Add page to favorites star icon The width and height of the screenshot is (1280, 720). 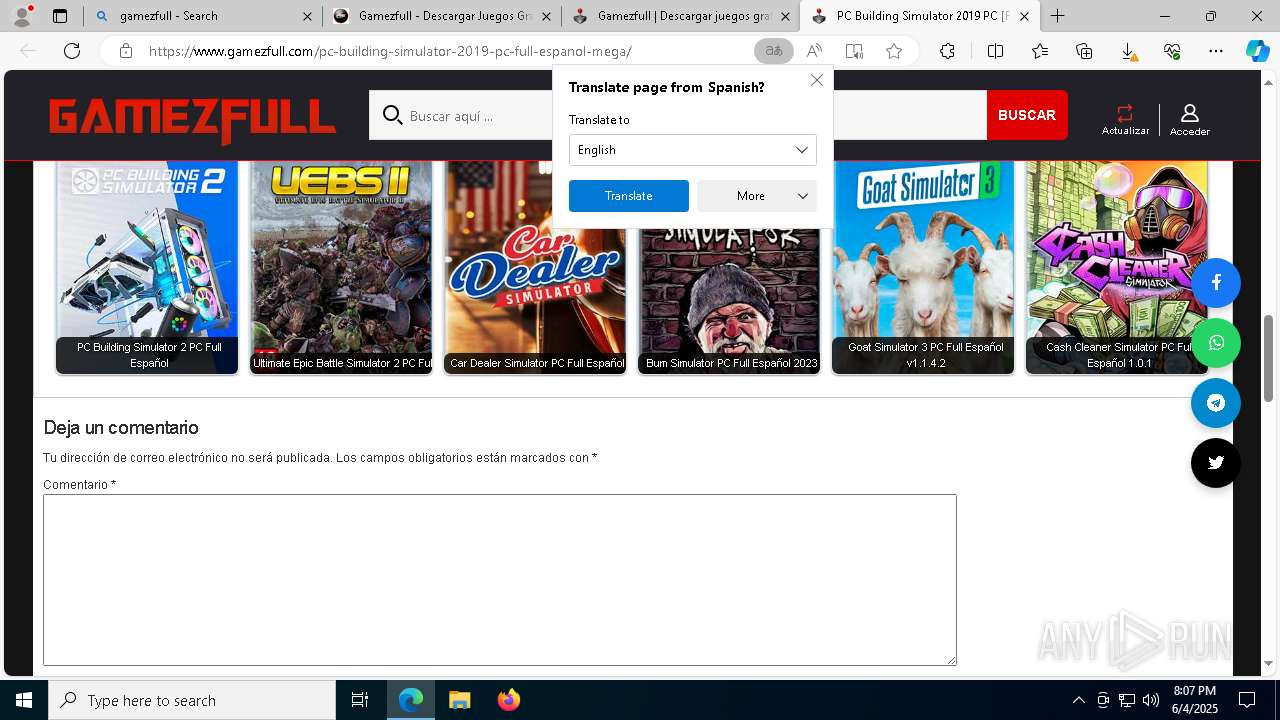(894, 51)
